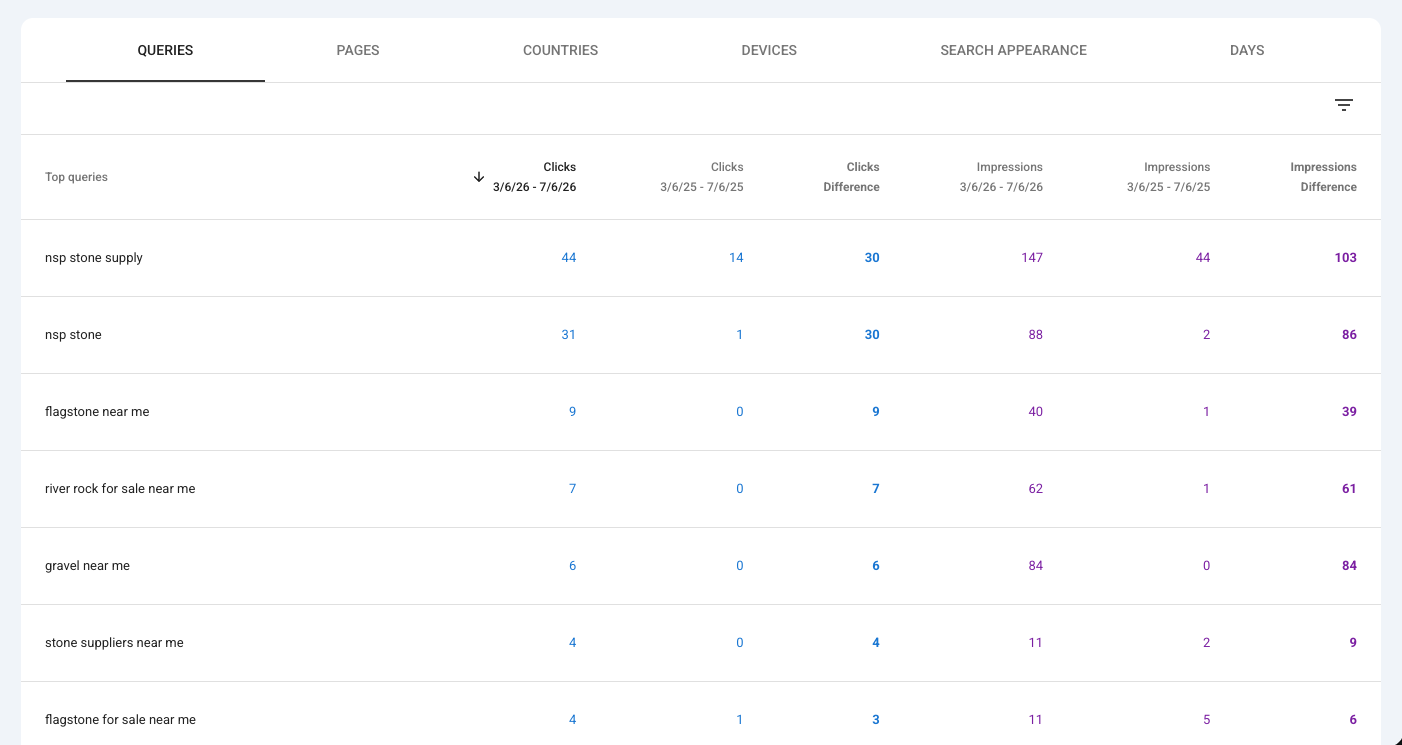Click impressions value 147 for nsp stone supply

[x=1032, y=258]
